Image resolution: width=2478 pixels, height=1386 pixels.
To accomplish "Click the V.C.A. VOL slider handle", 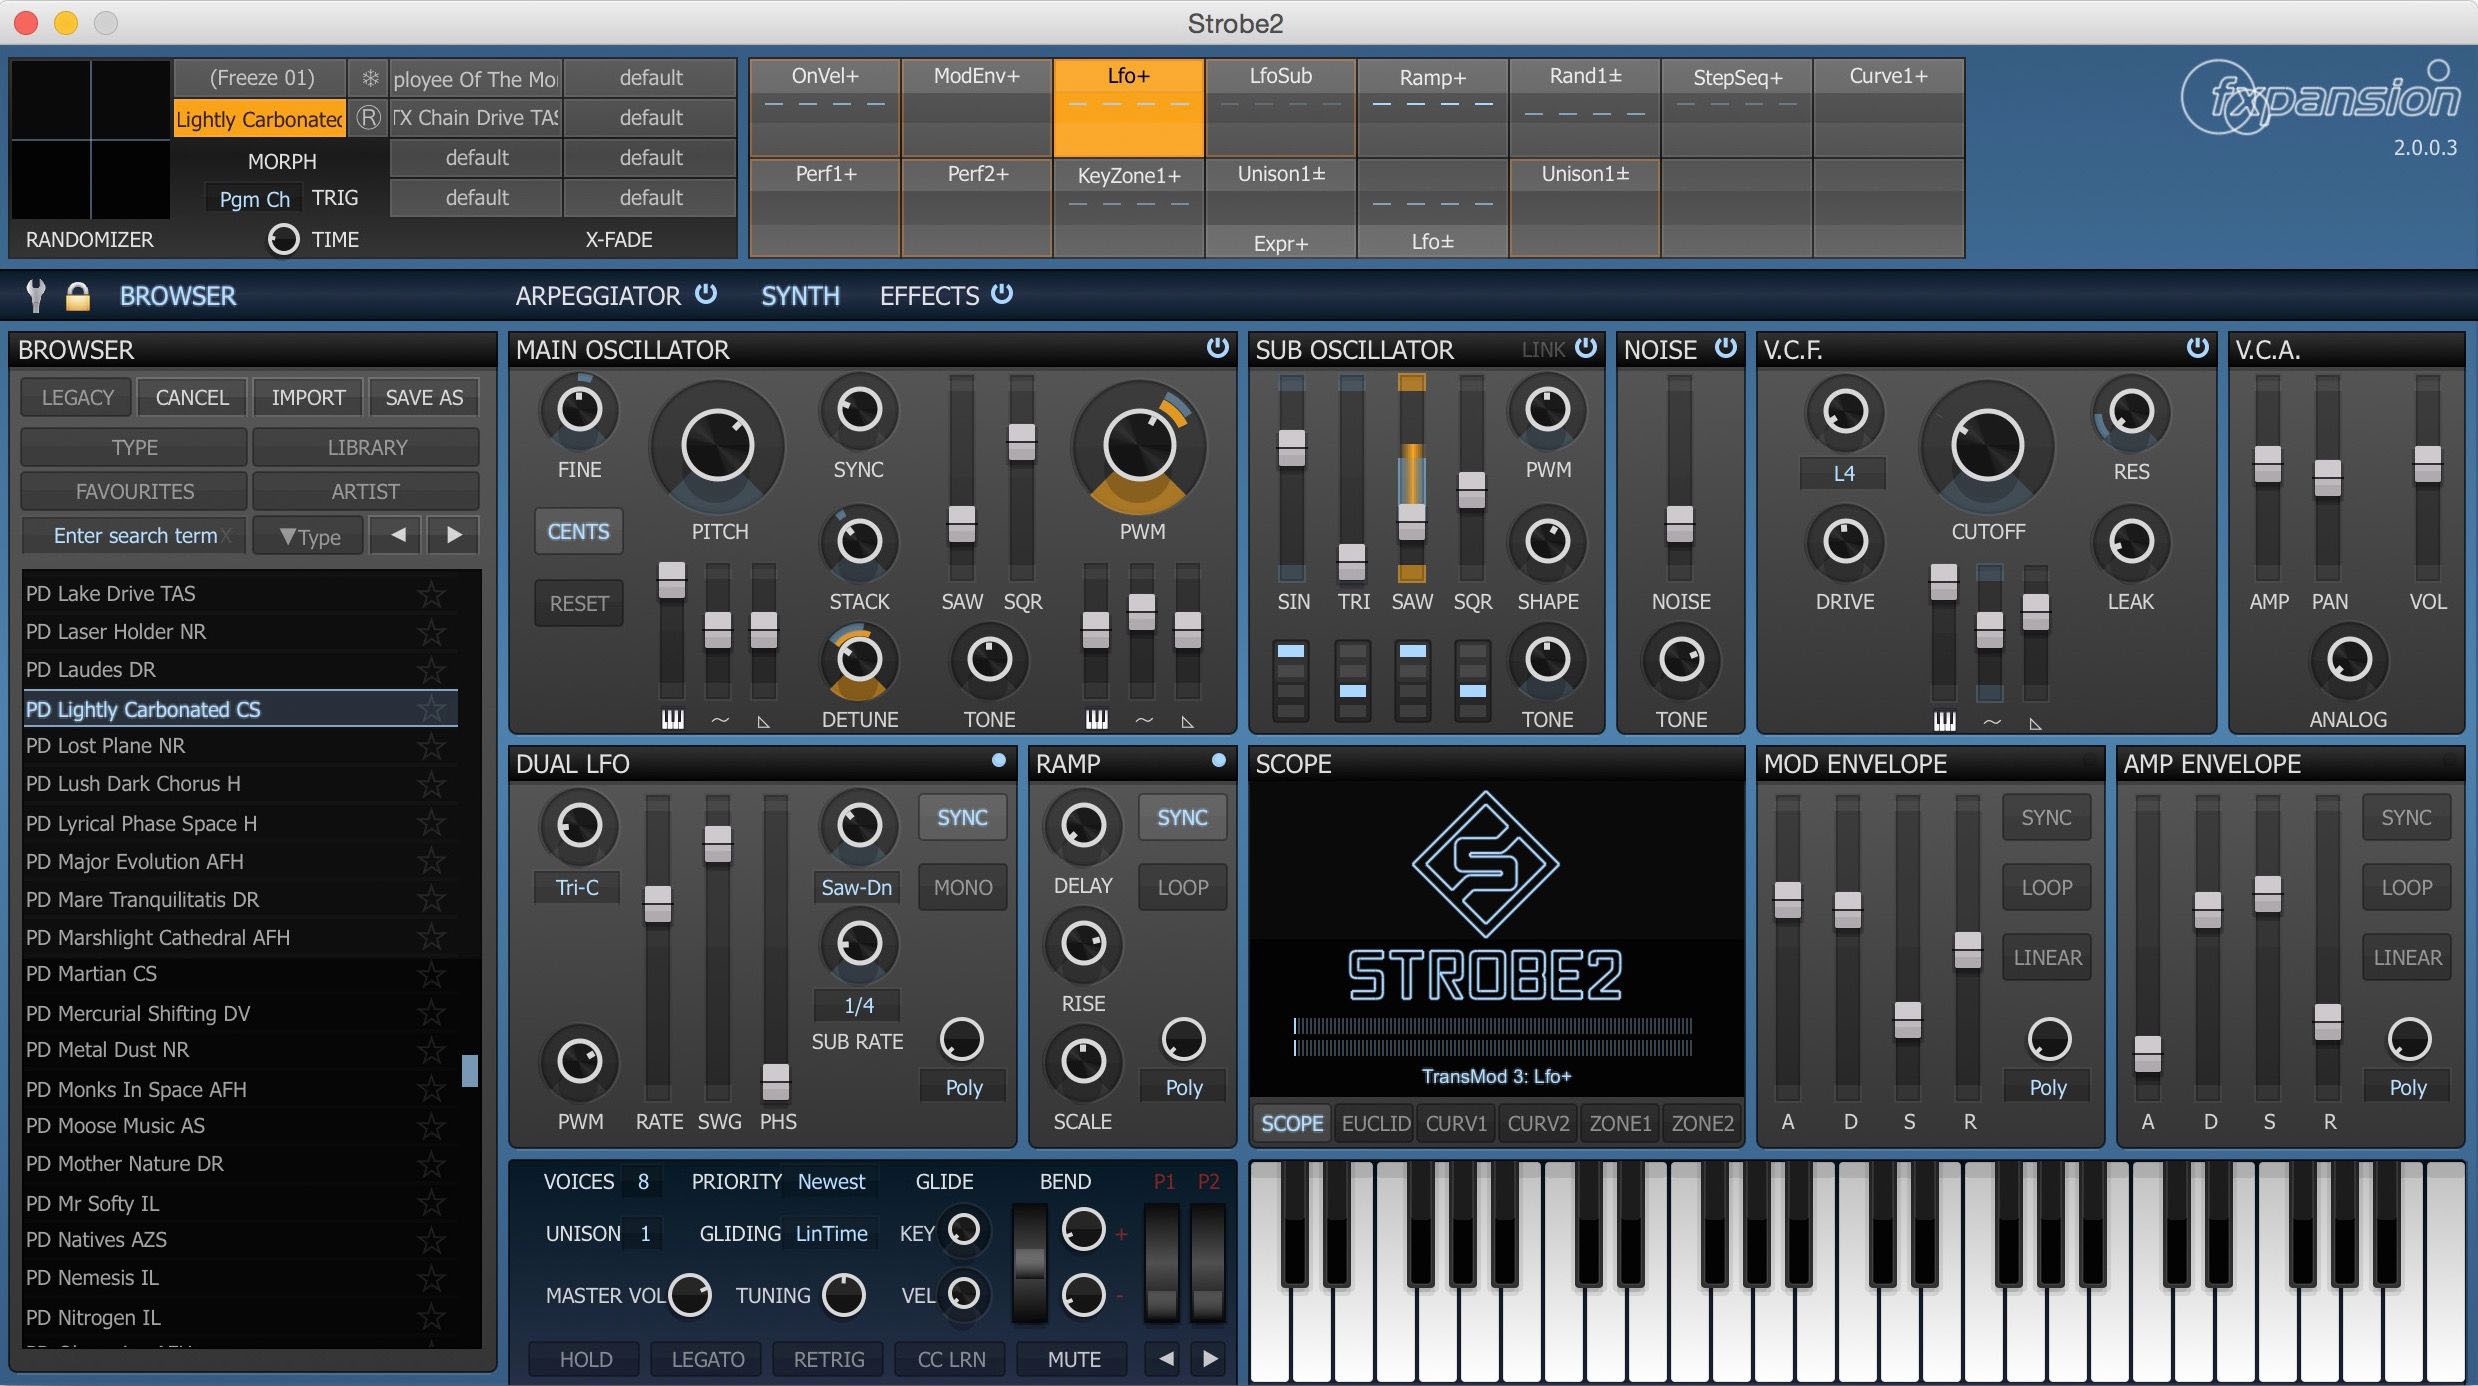I will 2427,465.
